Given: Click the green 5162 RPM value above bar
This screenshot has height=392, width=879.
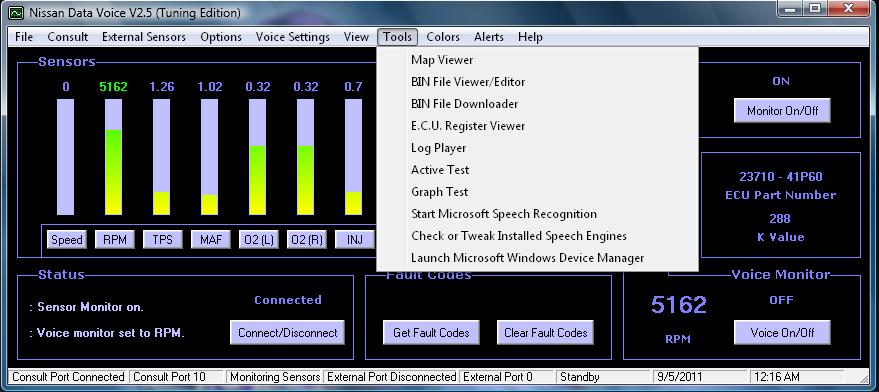Looking at the screenshot, I should 113,87.
